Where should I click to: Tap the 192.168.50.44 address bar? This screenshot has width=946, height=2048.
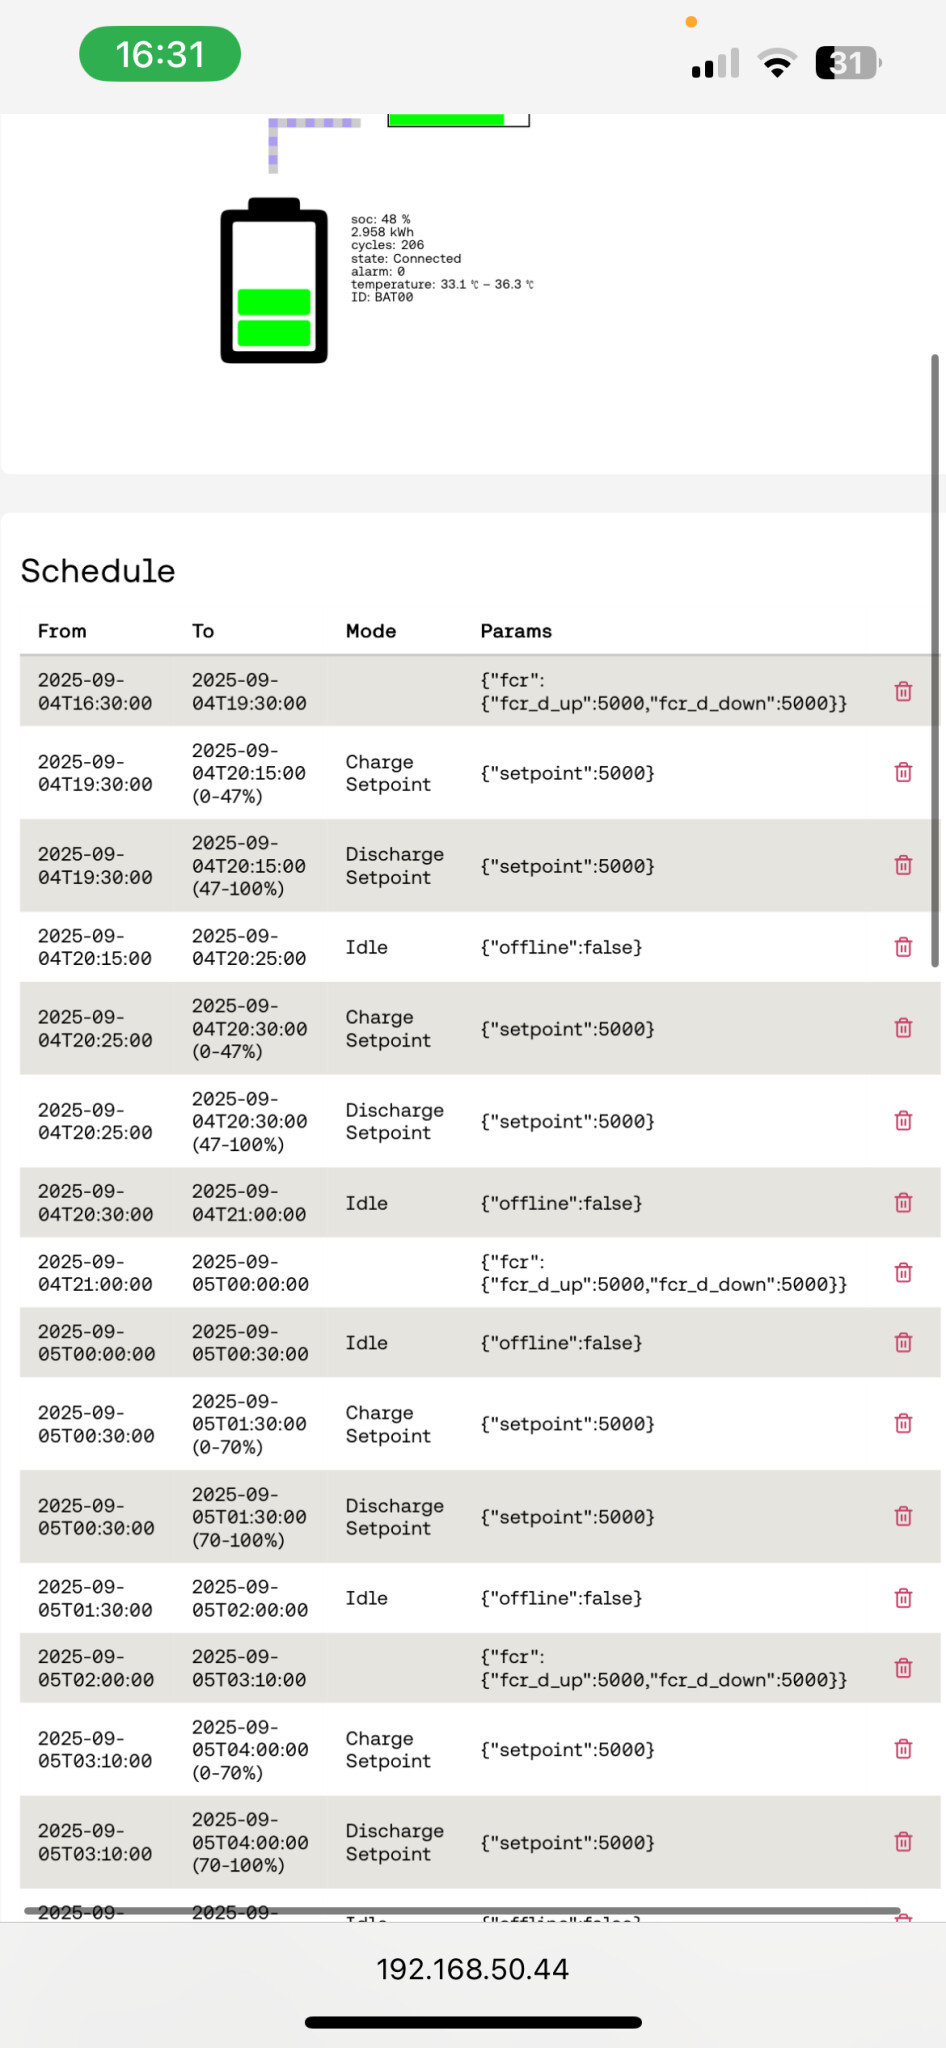[x=472, y=1969]
